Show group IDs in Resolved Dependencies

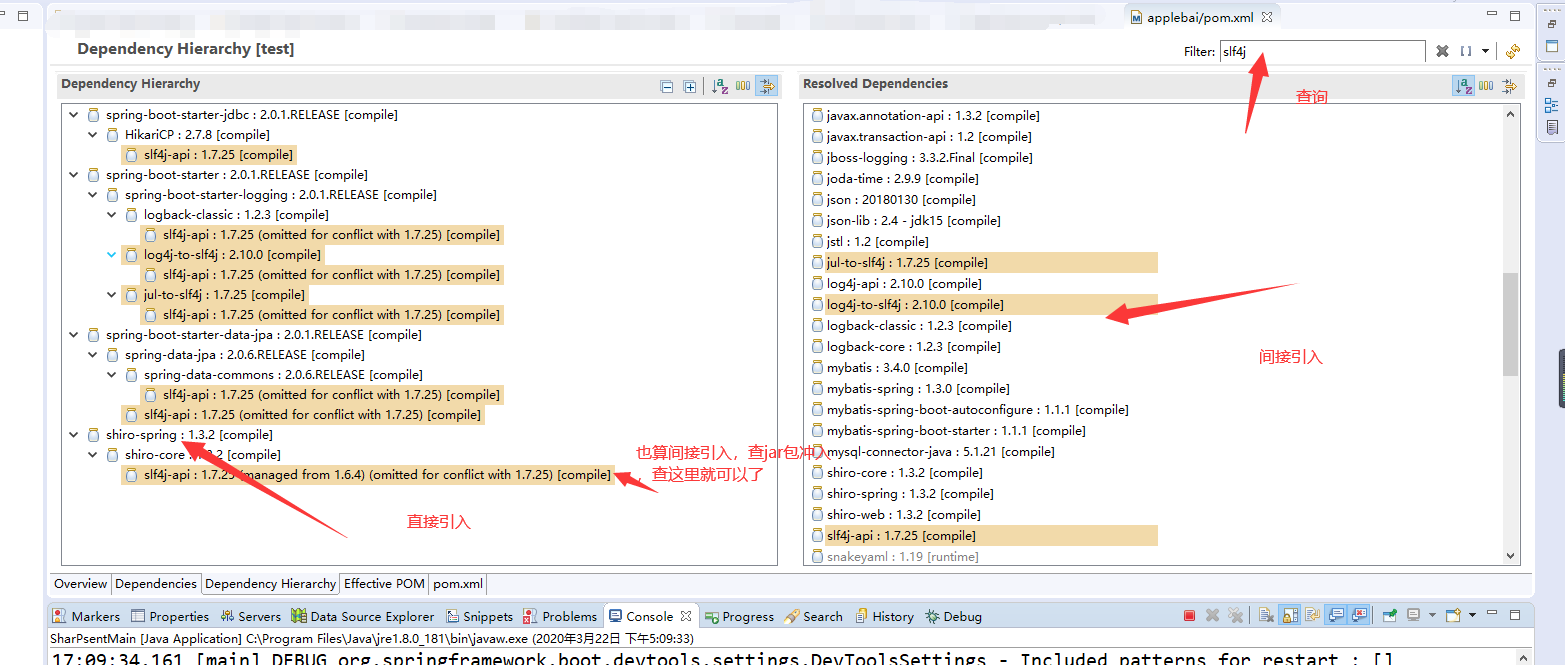(x=1486, y=86)
